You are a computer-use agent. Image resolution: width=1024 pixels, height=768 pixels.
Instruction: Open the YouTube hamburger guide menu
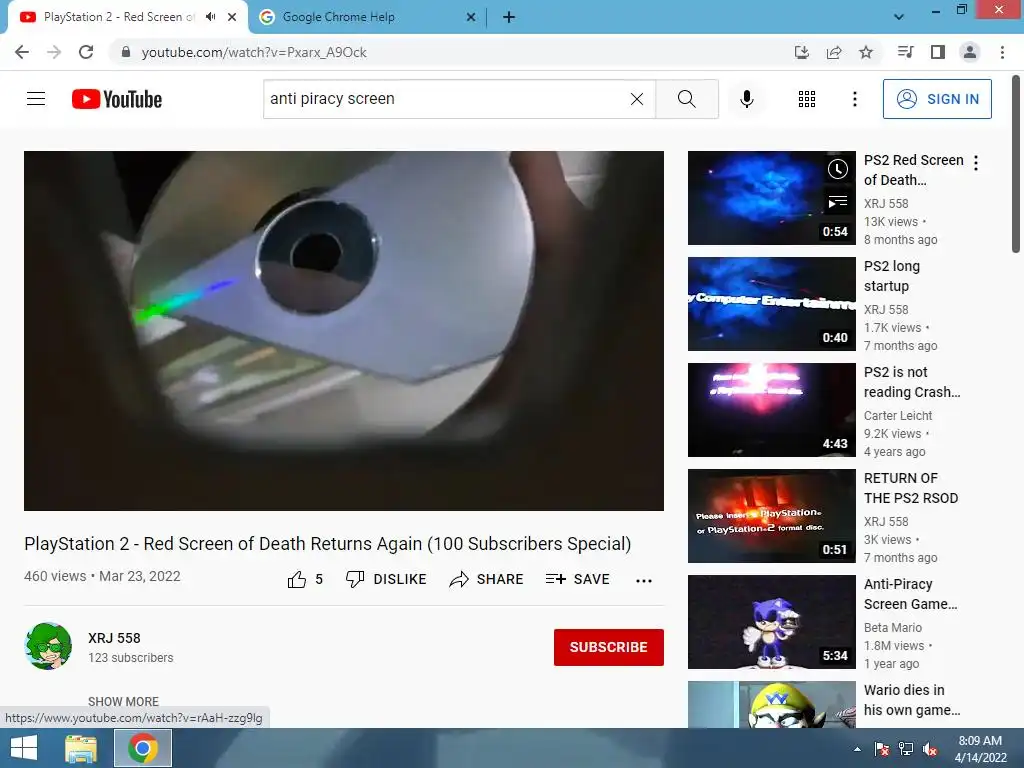coord(36,99)
